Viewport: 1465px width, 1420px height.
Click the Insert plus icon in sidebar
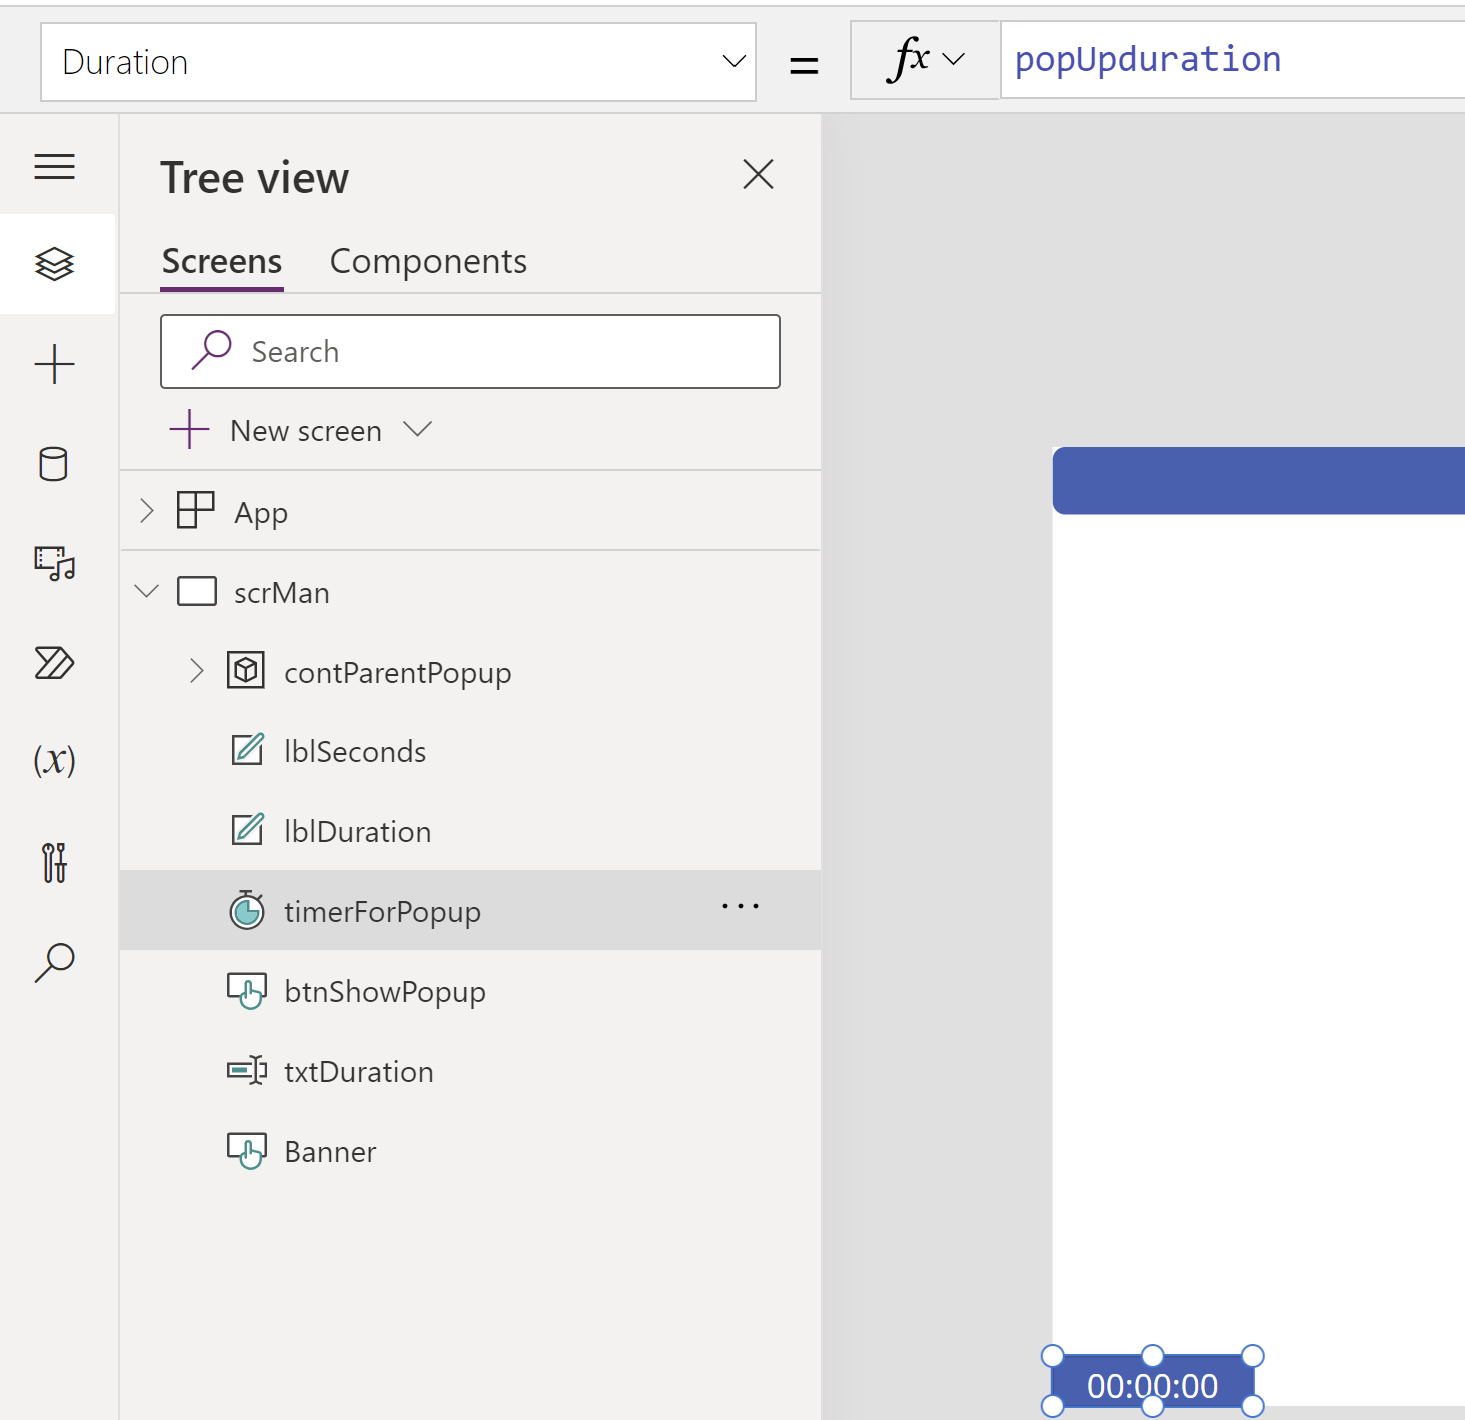point(55,364)
